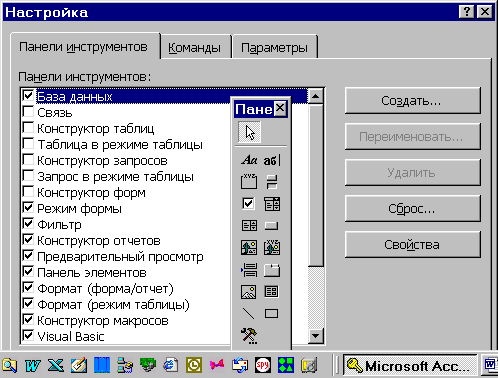The width and height of the screenshot is (498, 378).
Task: Uncheck the База данных toolbar checkbox
Action: pos(28,95)
